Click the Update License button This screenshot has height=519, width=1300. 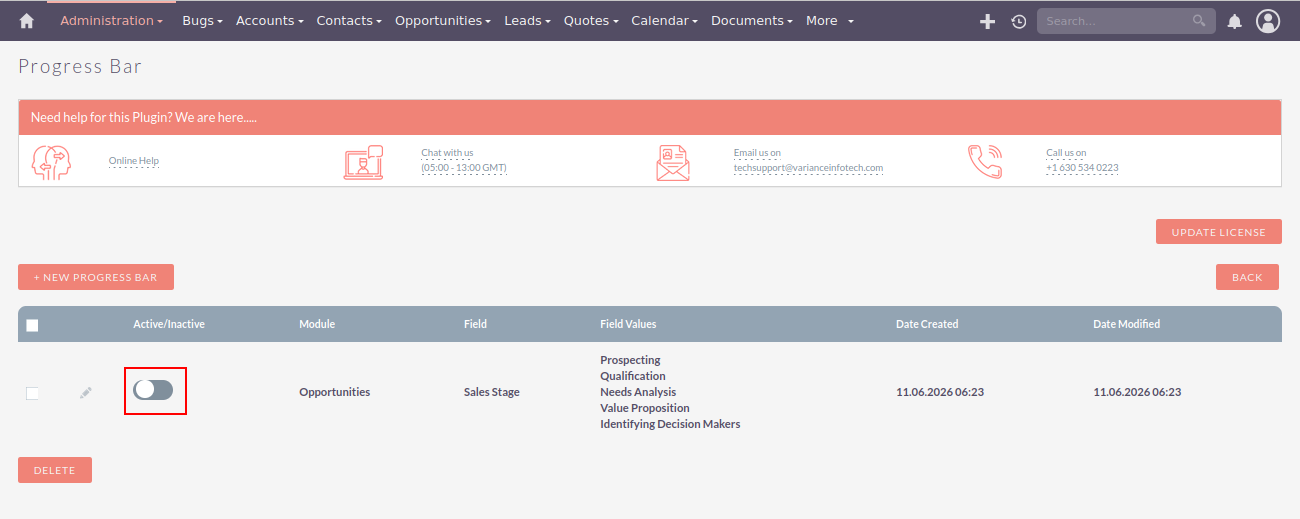(x=1219, y=232)
